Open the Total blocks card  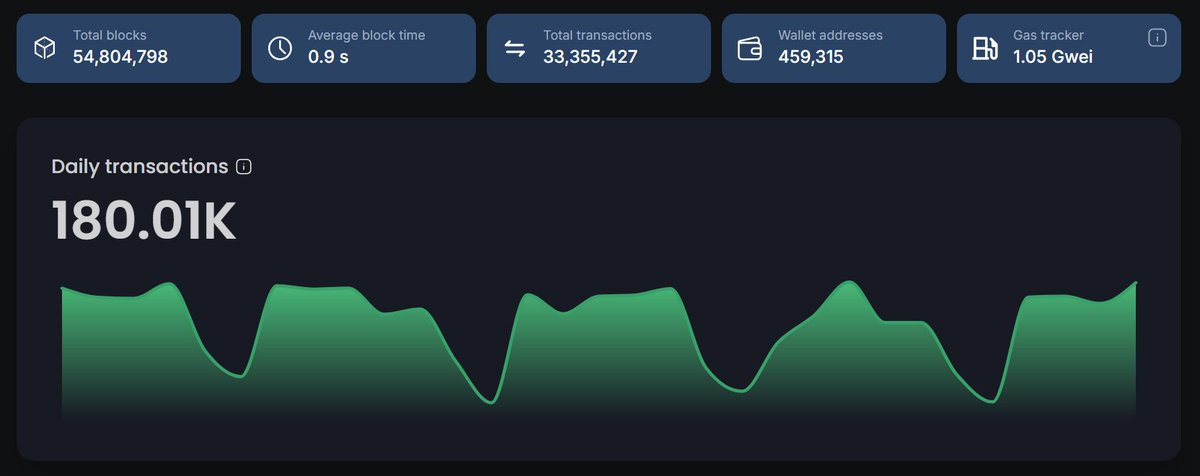click(129, 48)
